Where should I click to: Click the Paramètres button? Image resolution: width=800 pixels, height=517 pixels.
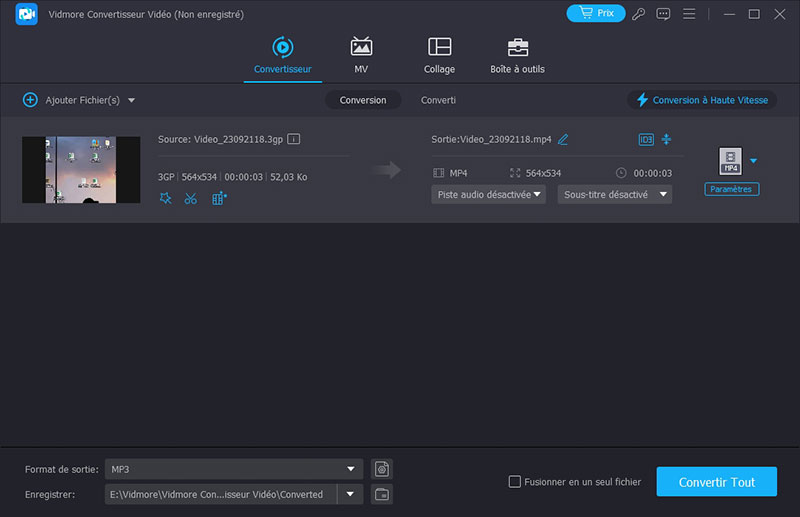(x=732, y=189)
